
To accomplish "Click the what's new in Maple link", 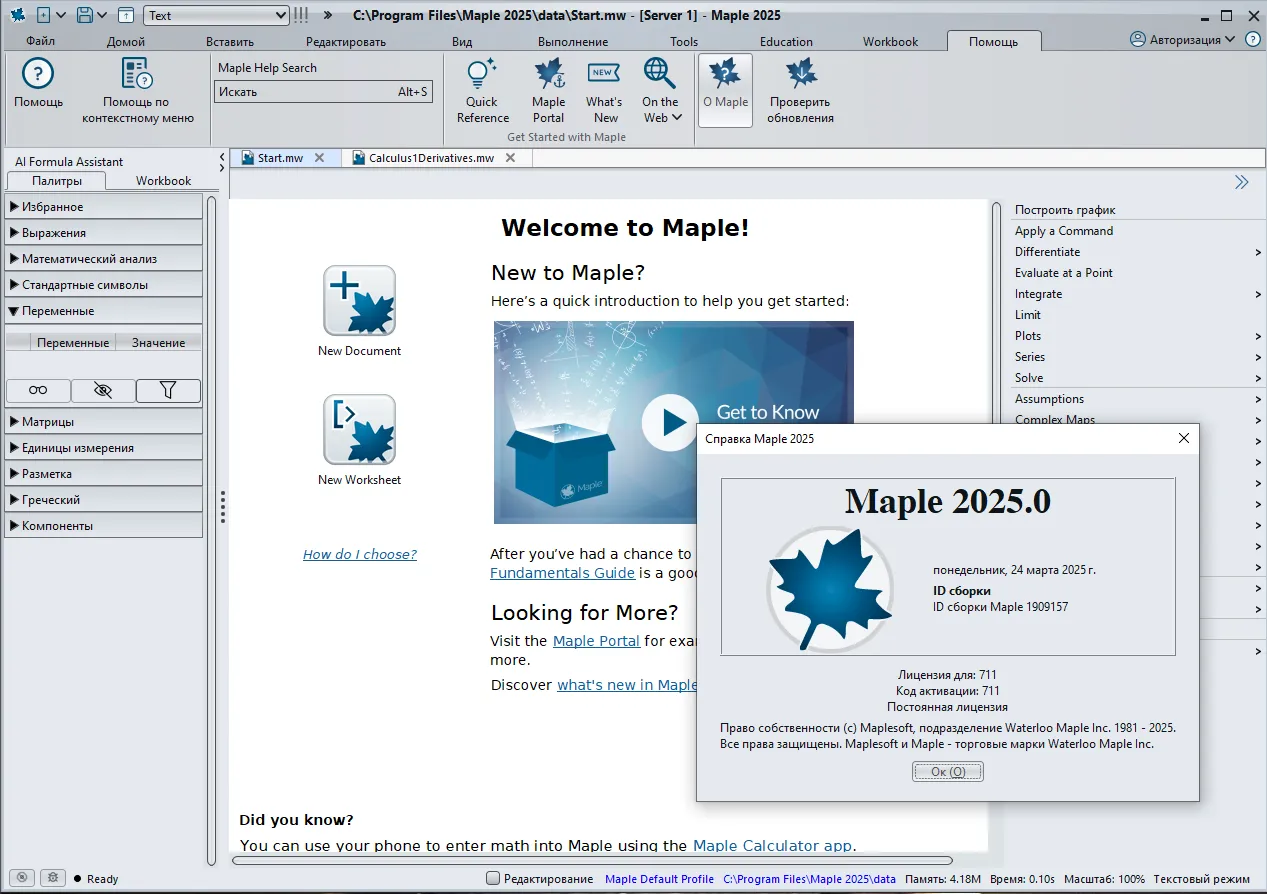I will (627, 685).
